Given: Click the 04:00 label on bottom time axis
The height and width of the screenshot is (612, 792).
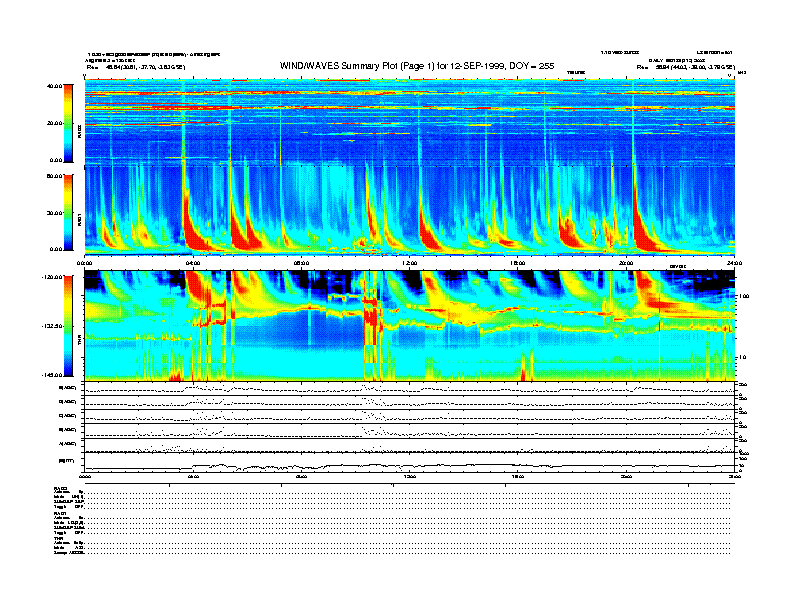Looking at the screenshot, I should 193,476.
